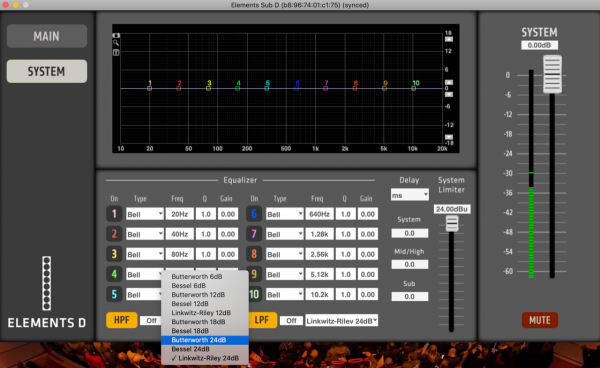Click the System Limiter fader handle
Image resolution: width=600 pixels, height=368 pixels.
[452, 223]
